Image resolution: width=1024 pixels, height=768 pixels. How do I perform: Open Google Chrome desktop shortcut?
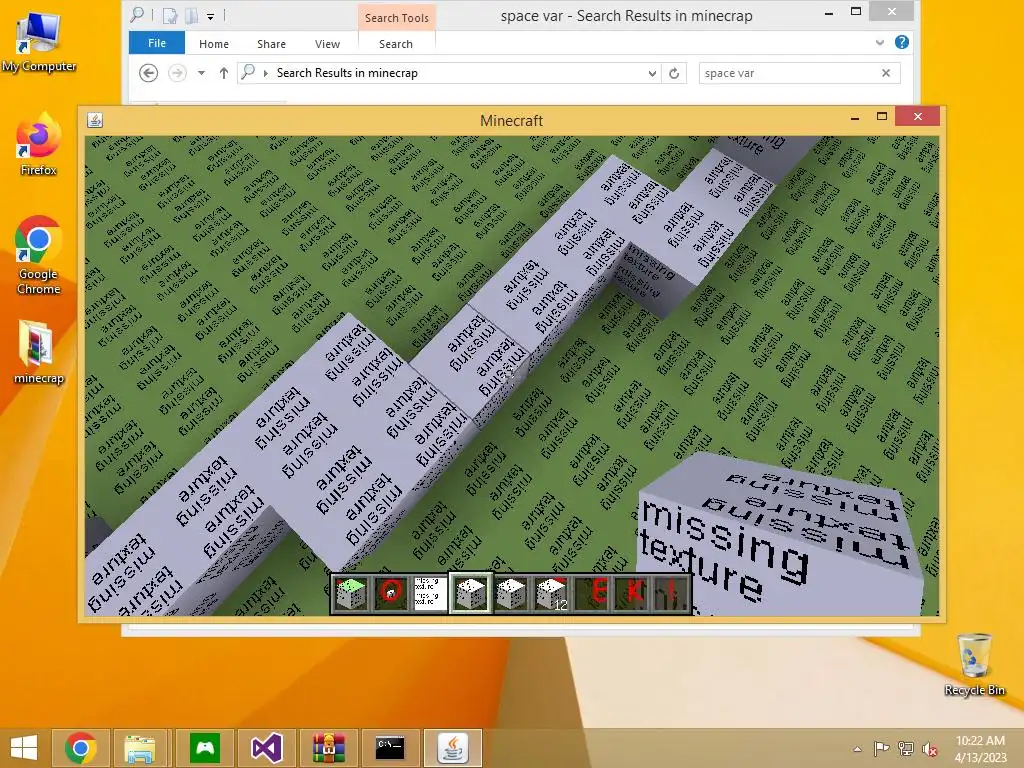pyautogui.click(x=39, y=255)
